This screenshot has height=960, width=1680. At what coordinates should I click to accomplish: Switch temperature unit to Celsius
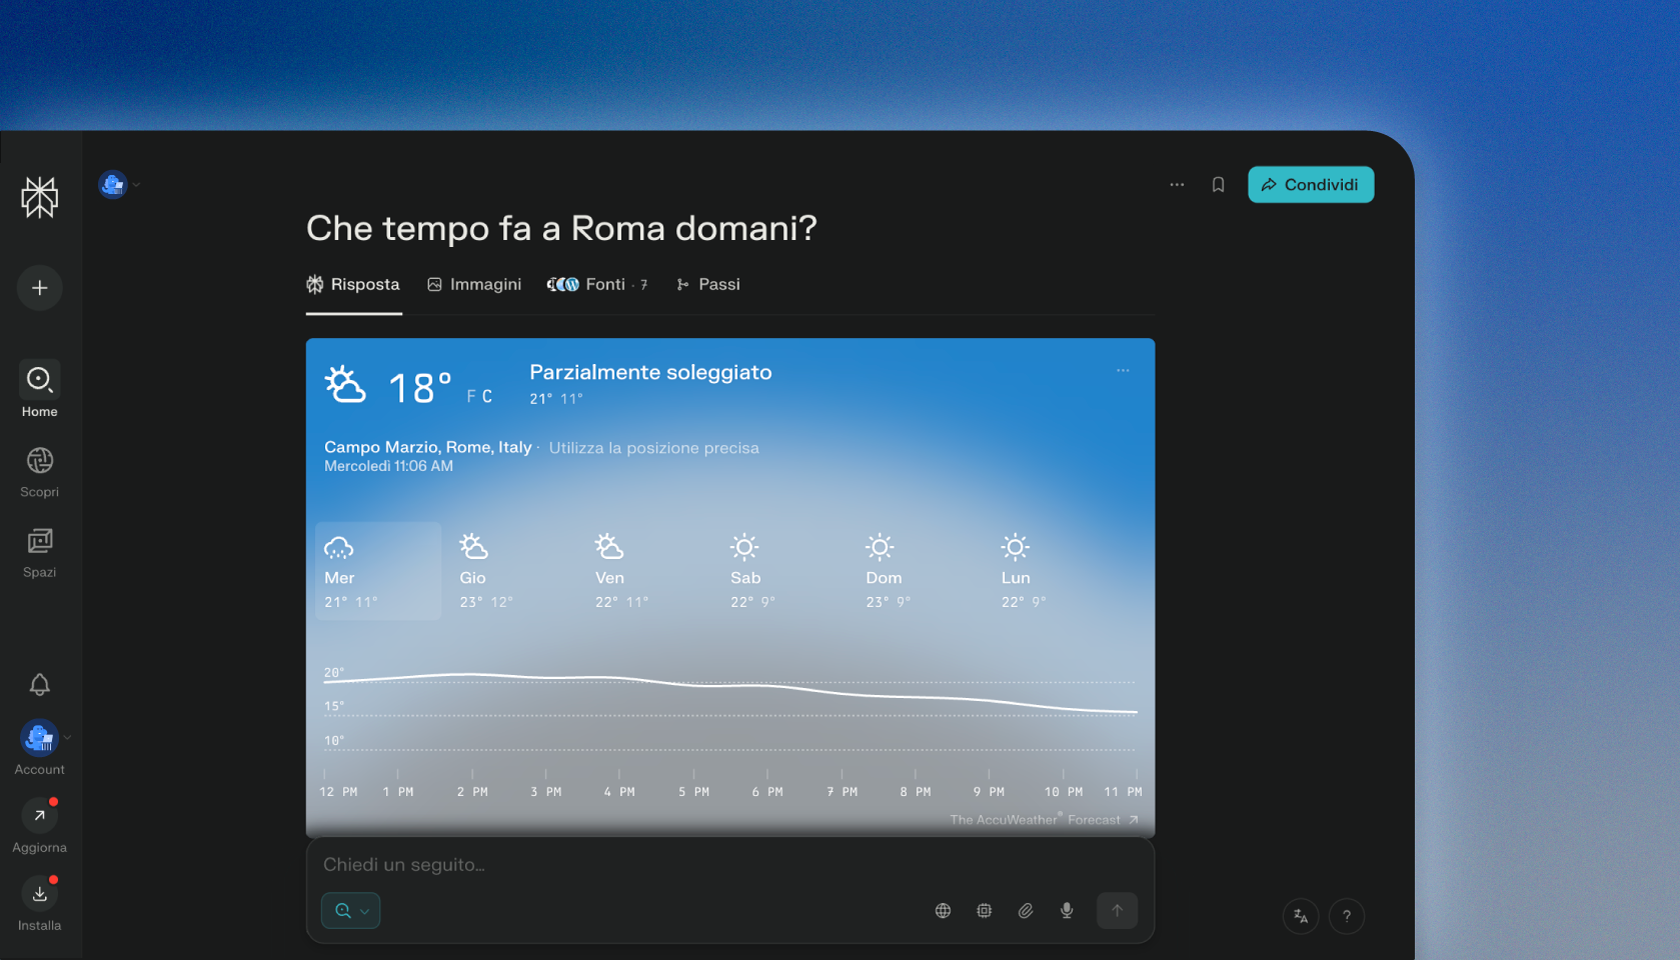coord(487,397)
